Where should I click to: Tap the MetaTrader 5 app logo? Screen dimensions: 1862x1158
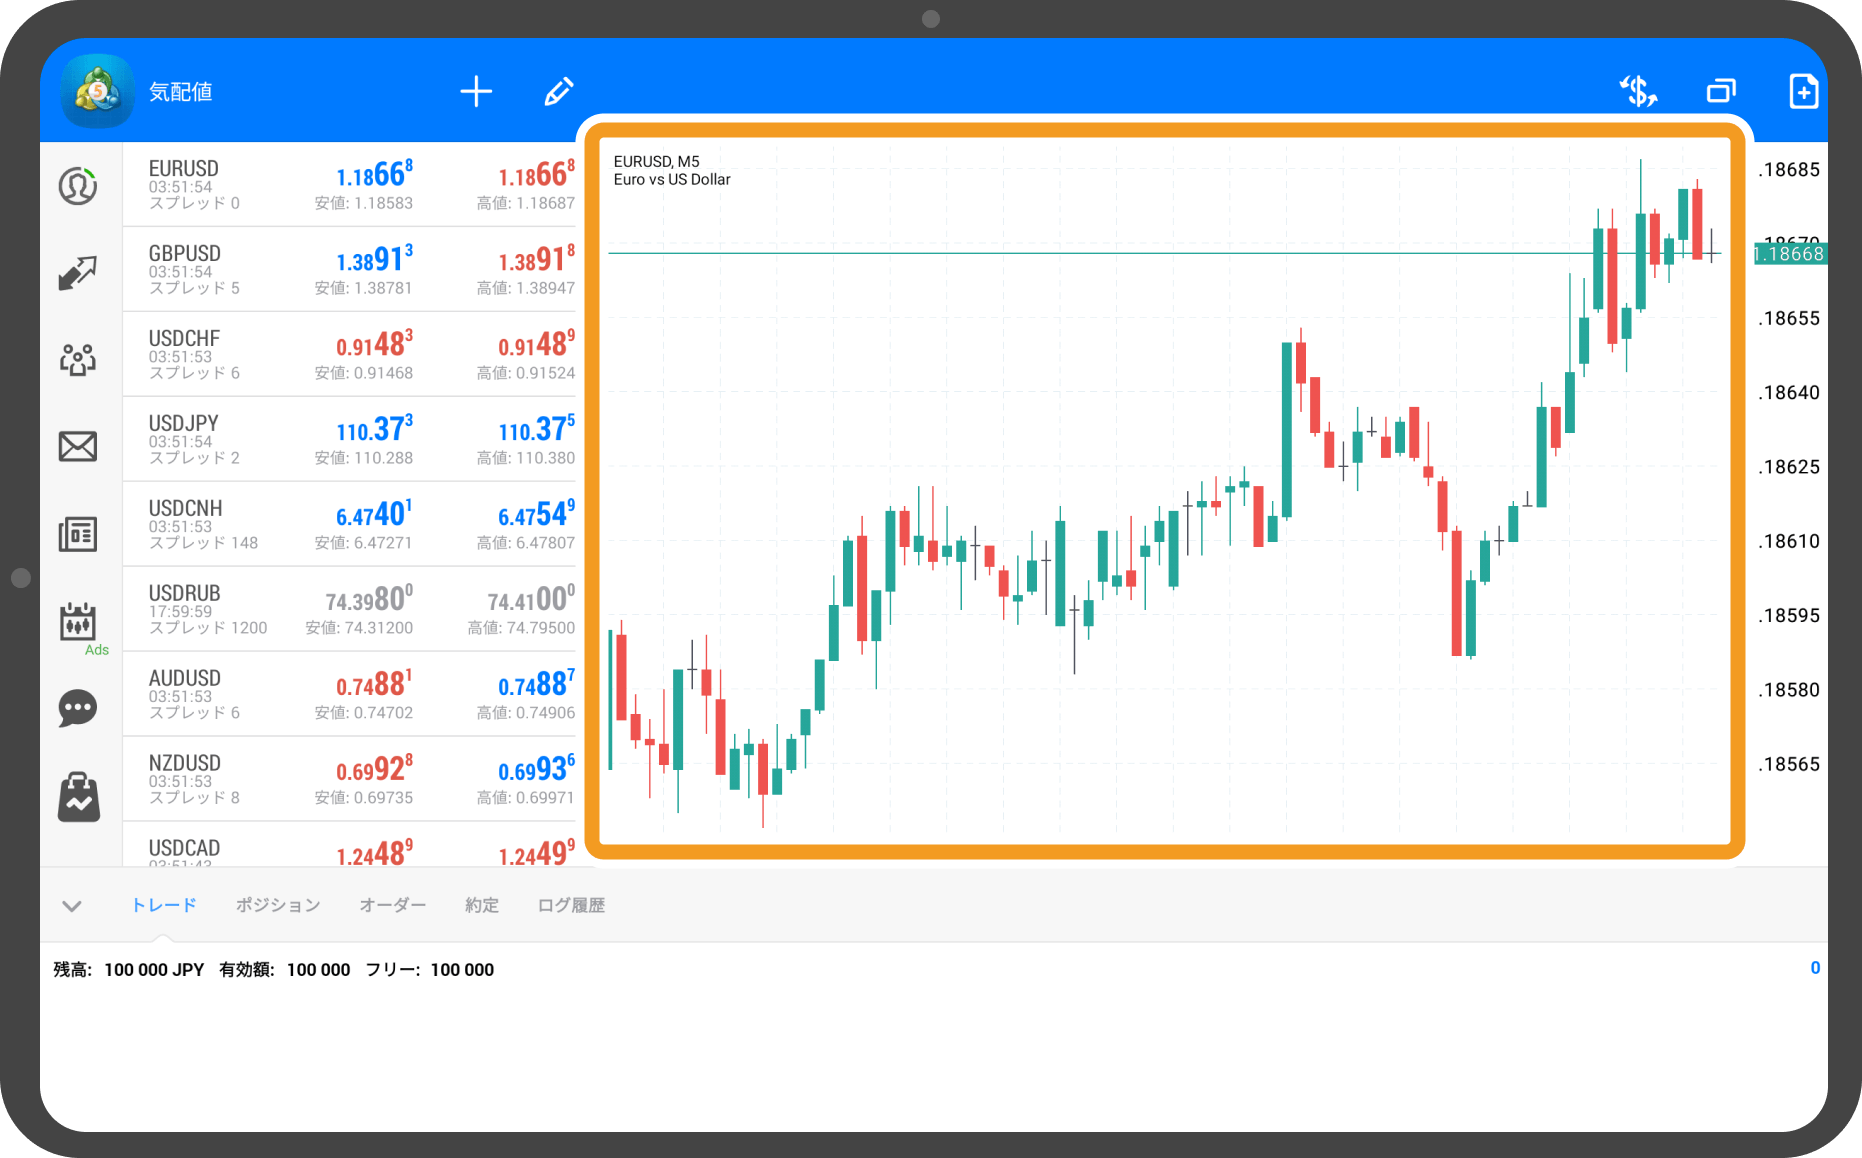(97, 91)
